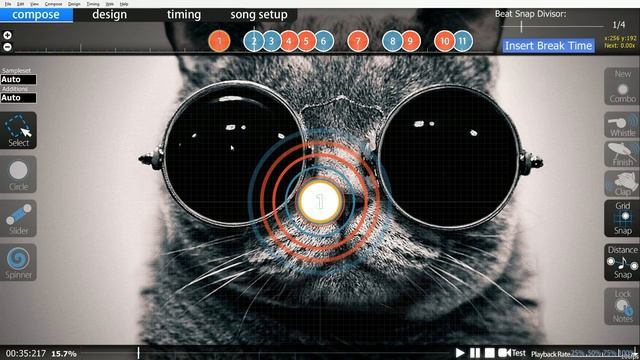Open the Help menu
640x360 pixels.
(124, 4)
